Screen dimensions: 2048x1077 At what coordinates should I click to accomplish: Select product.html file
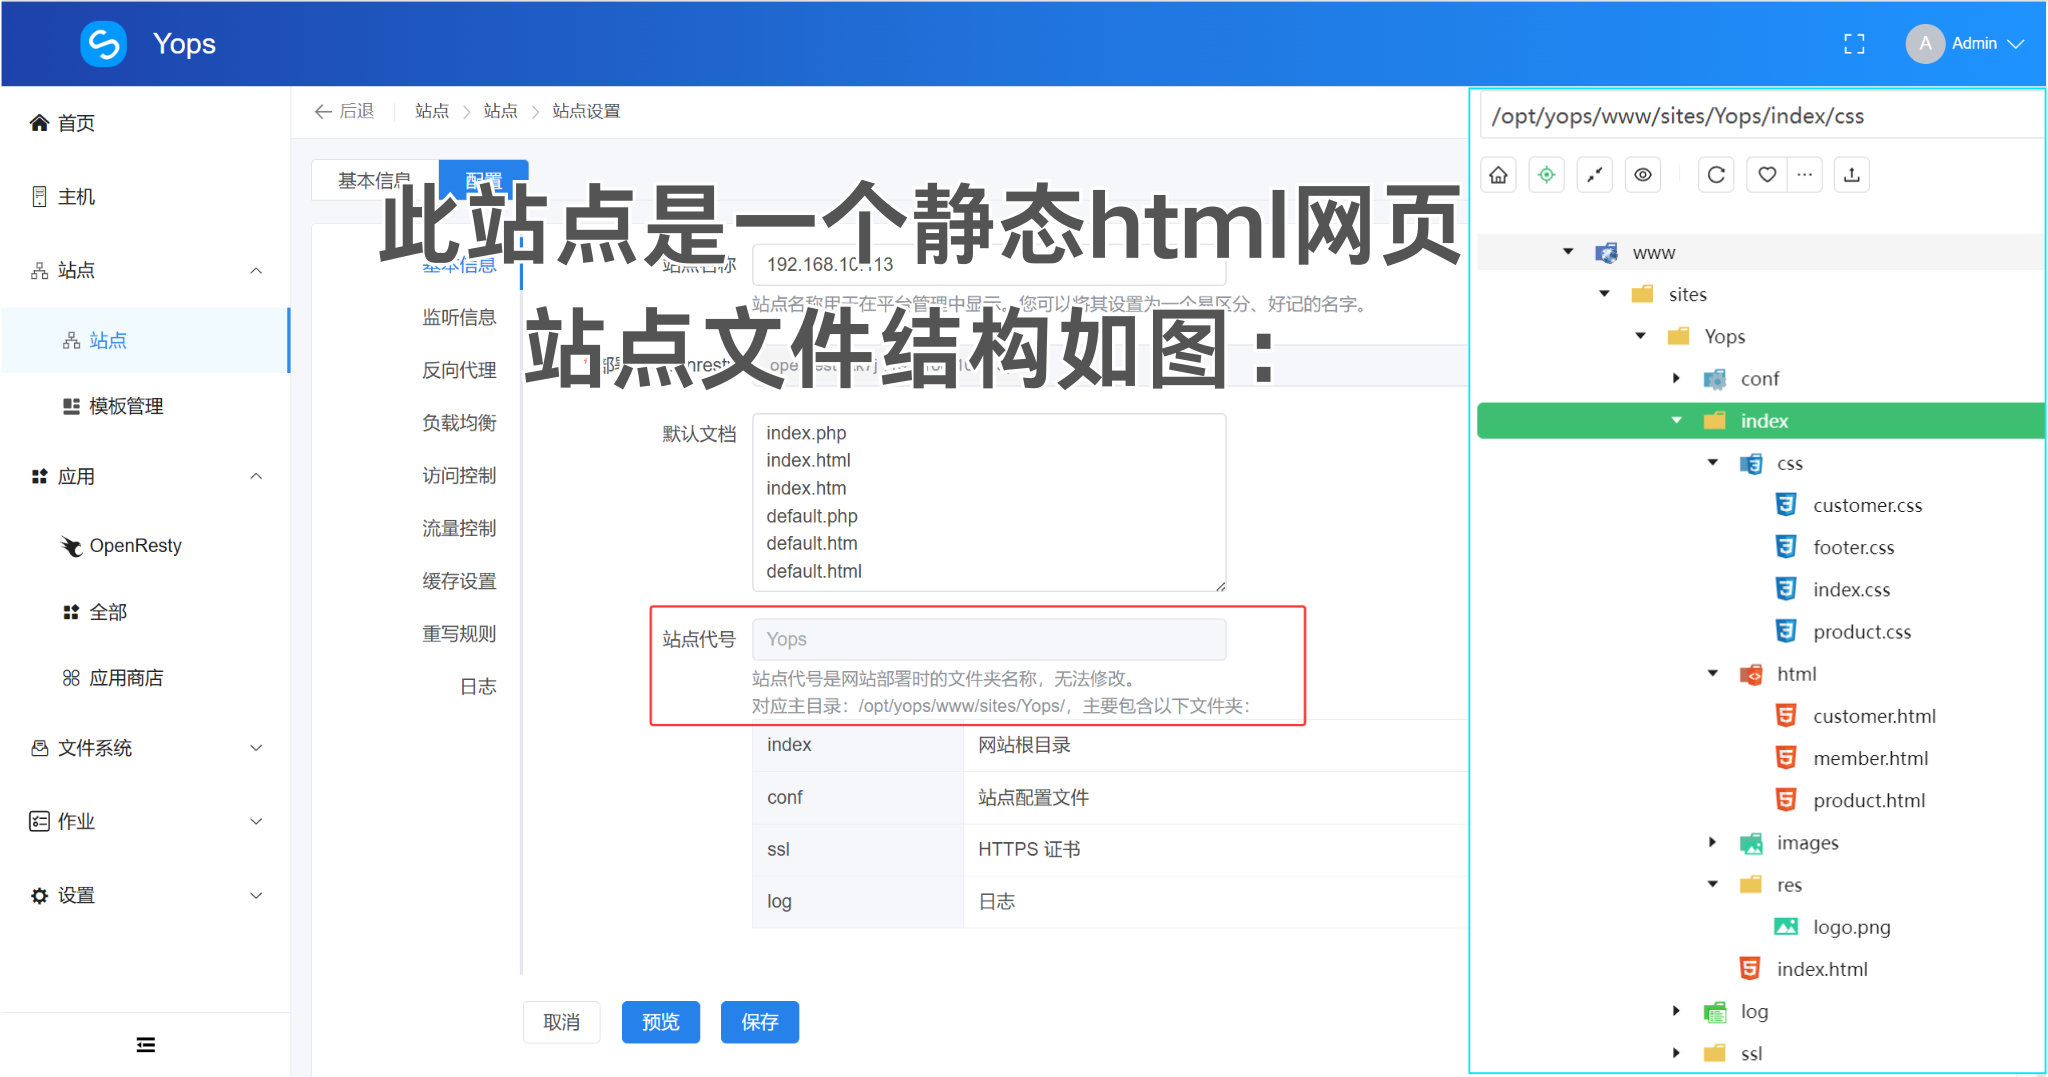click(x=1868, y=800)
